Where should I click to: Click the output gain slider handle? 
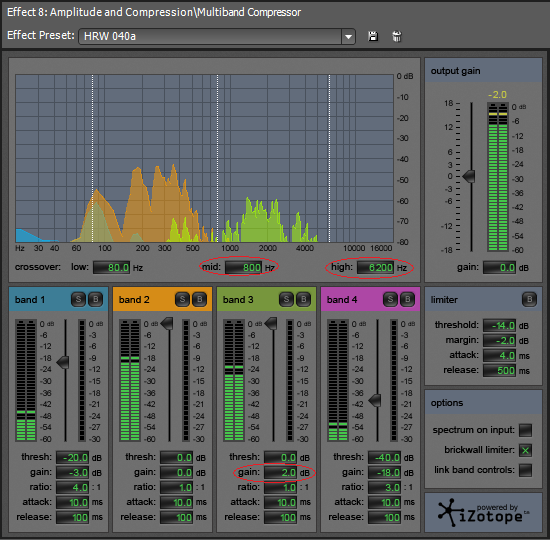[x=469, y=176]
